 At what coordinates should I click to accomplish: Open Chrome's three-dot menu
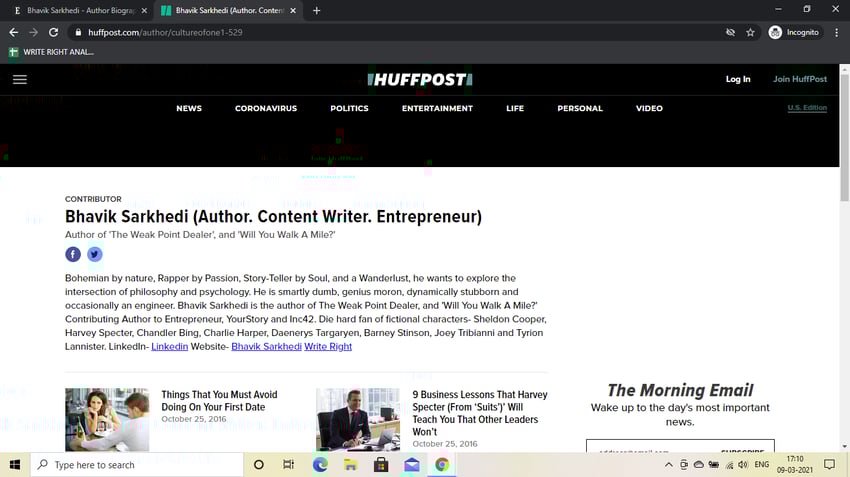click(x=836, y=33)
